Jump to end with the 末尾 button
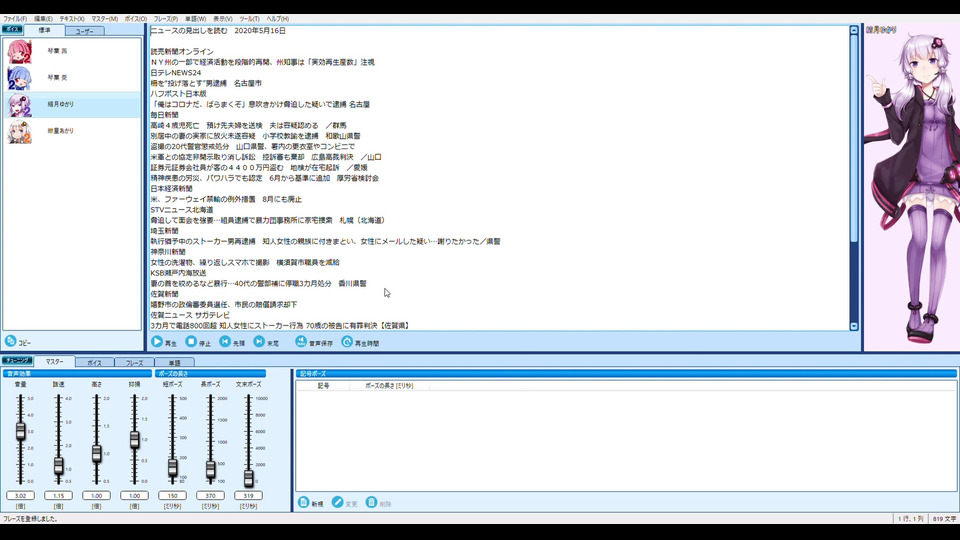The image size is (960, 540). (x=266, y=342)
